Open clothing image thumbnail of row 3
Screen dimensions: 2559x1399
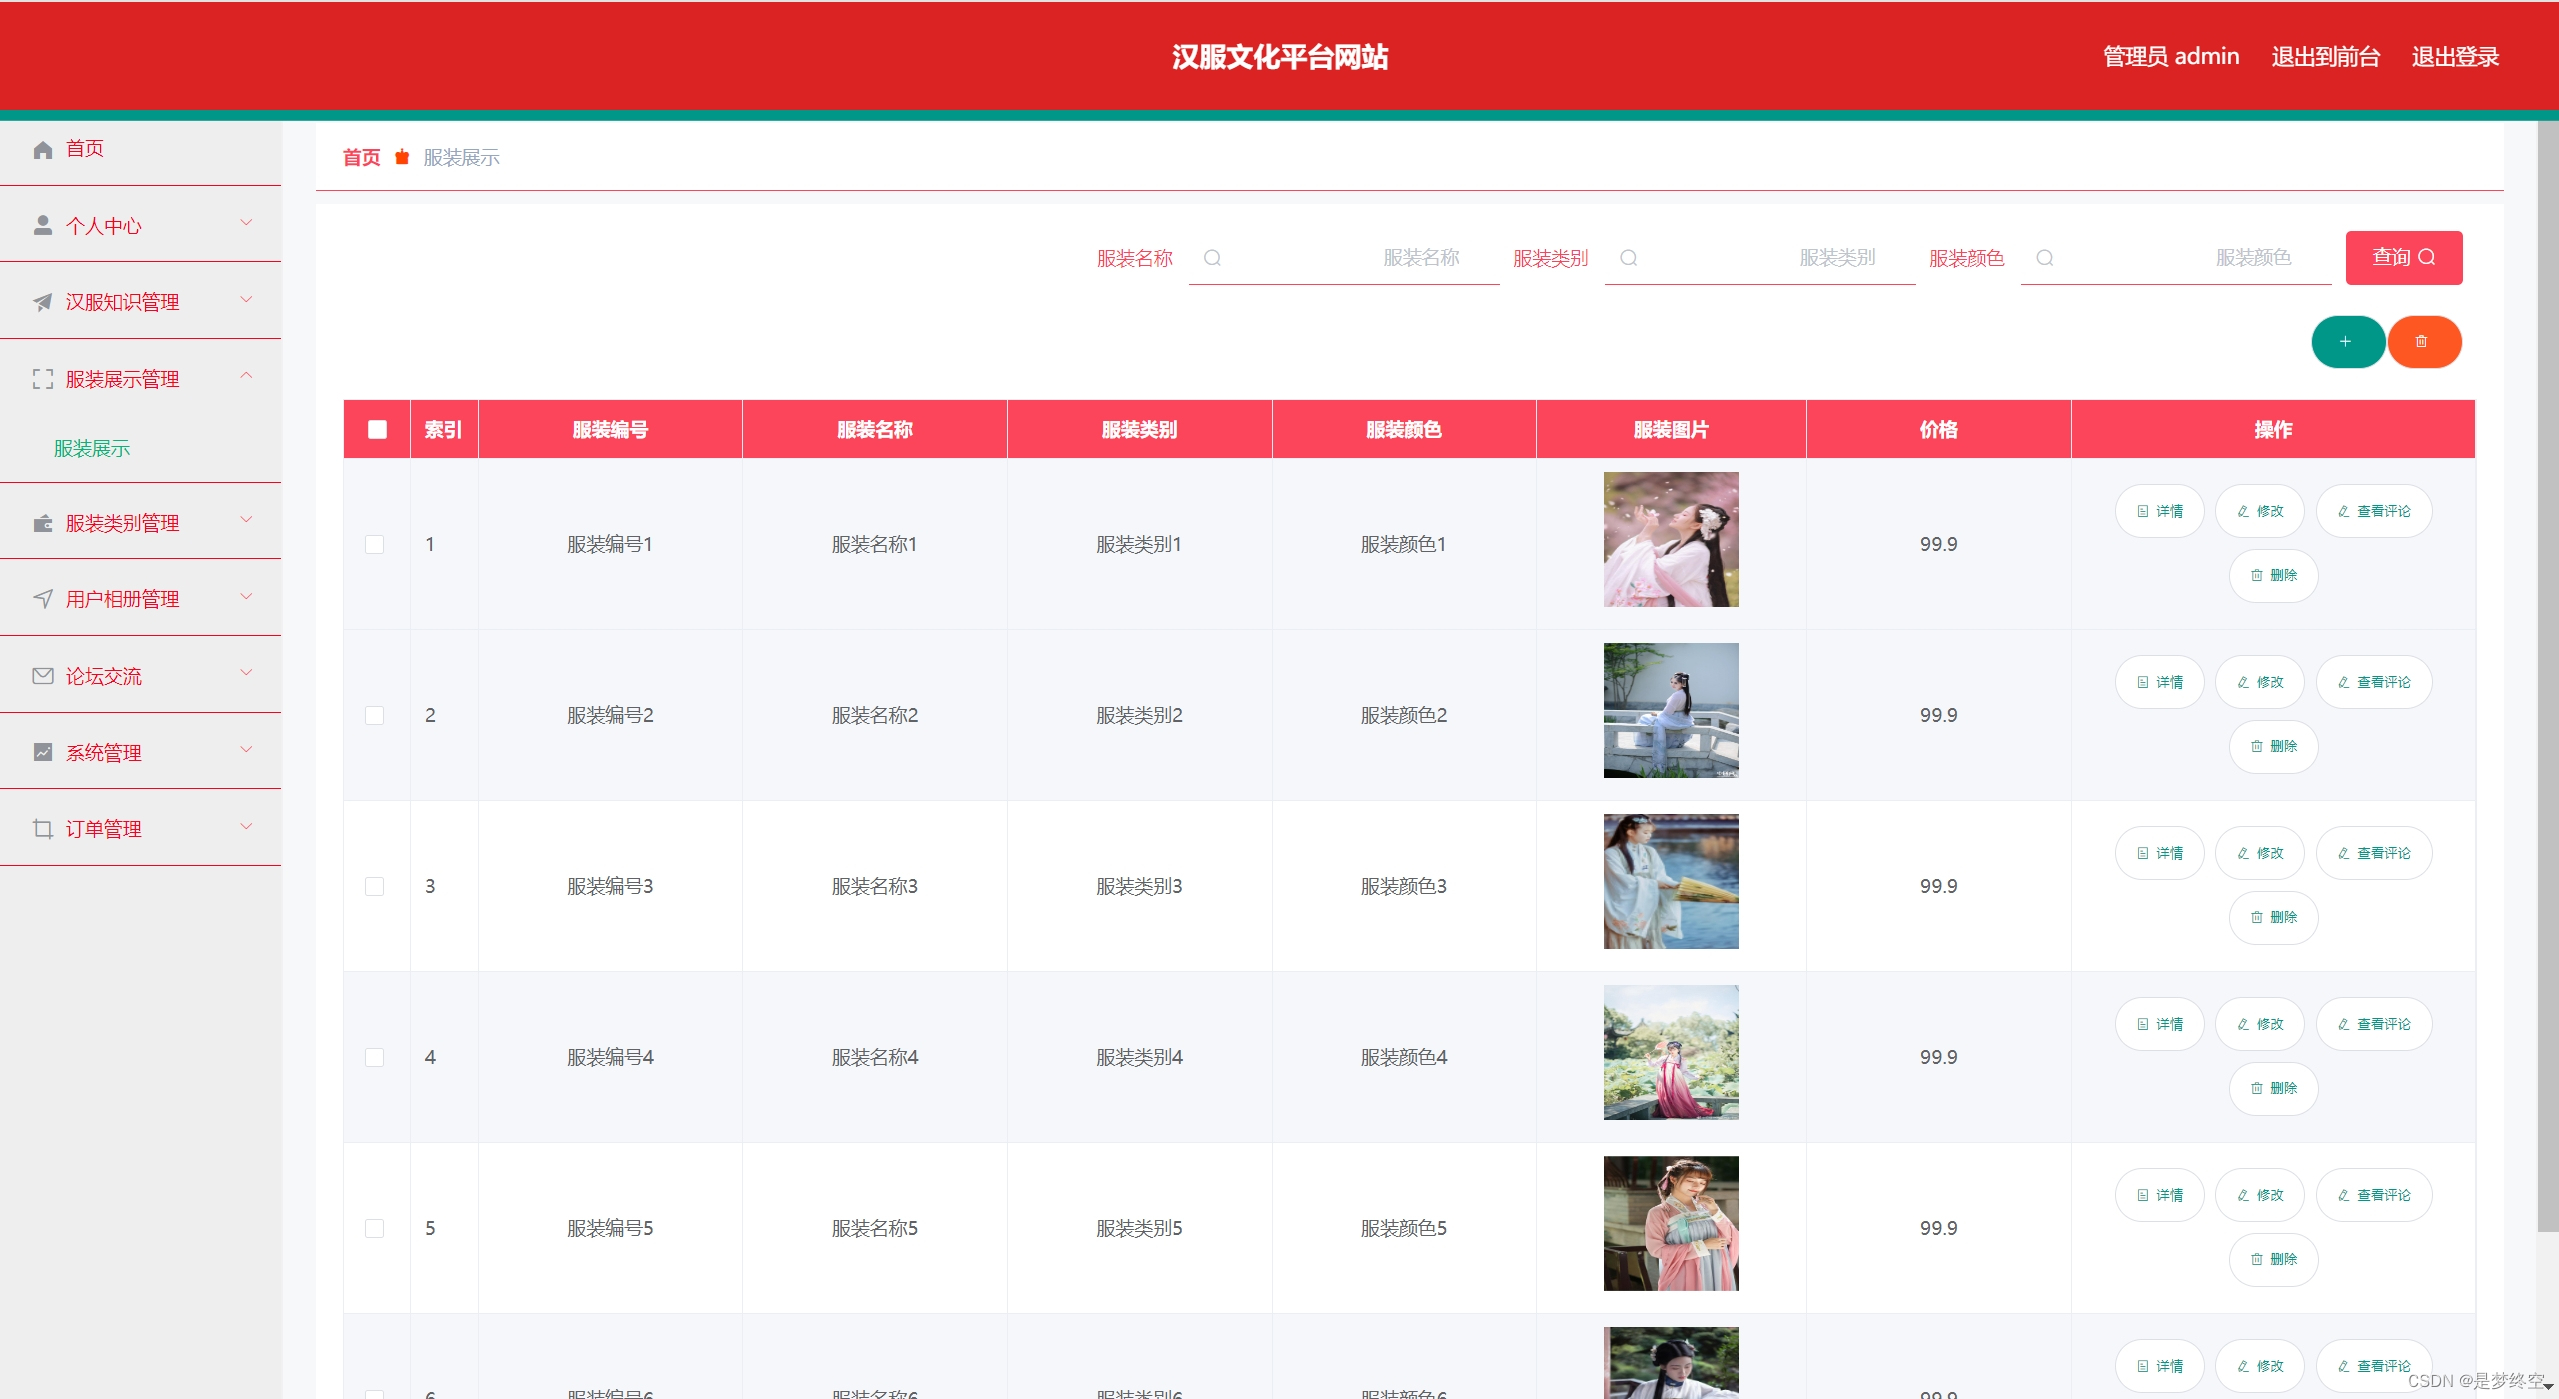(x=1671, y=881)
